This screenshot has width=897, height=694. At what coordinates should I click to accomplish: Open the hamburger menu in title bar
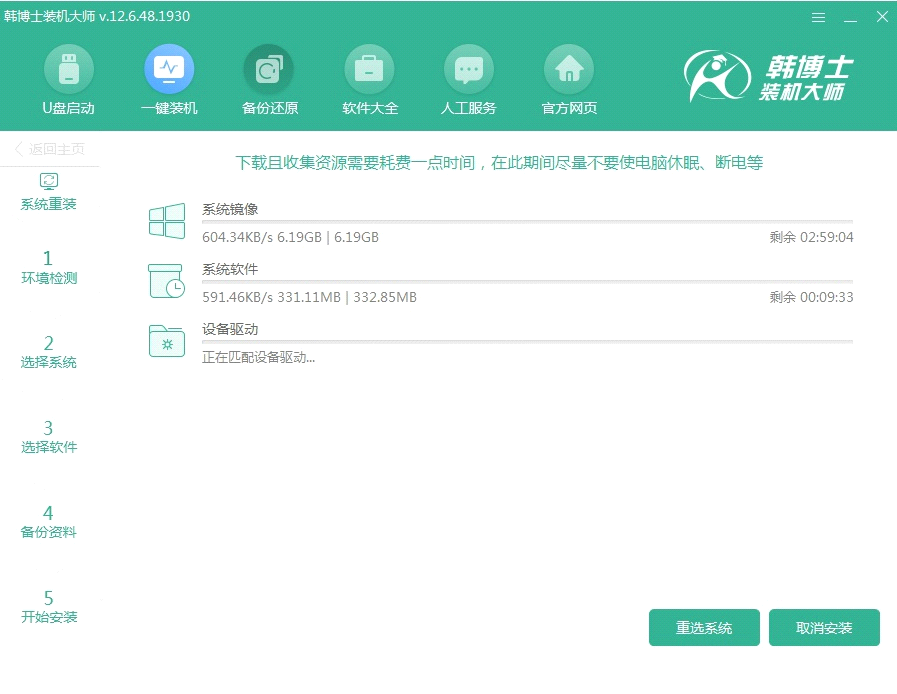click(818, 16)
